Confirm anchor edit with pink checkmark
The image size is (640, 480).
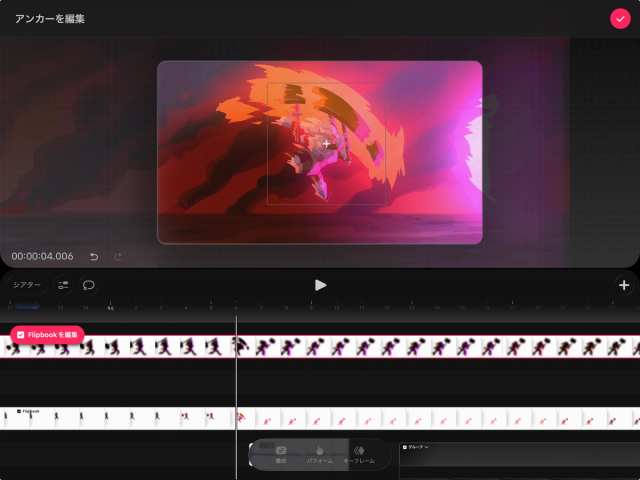pos(620,19)
